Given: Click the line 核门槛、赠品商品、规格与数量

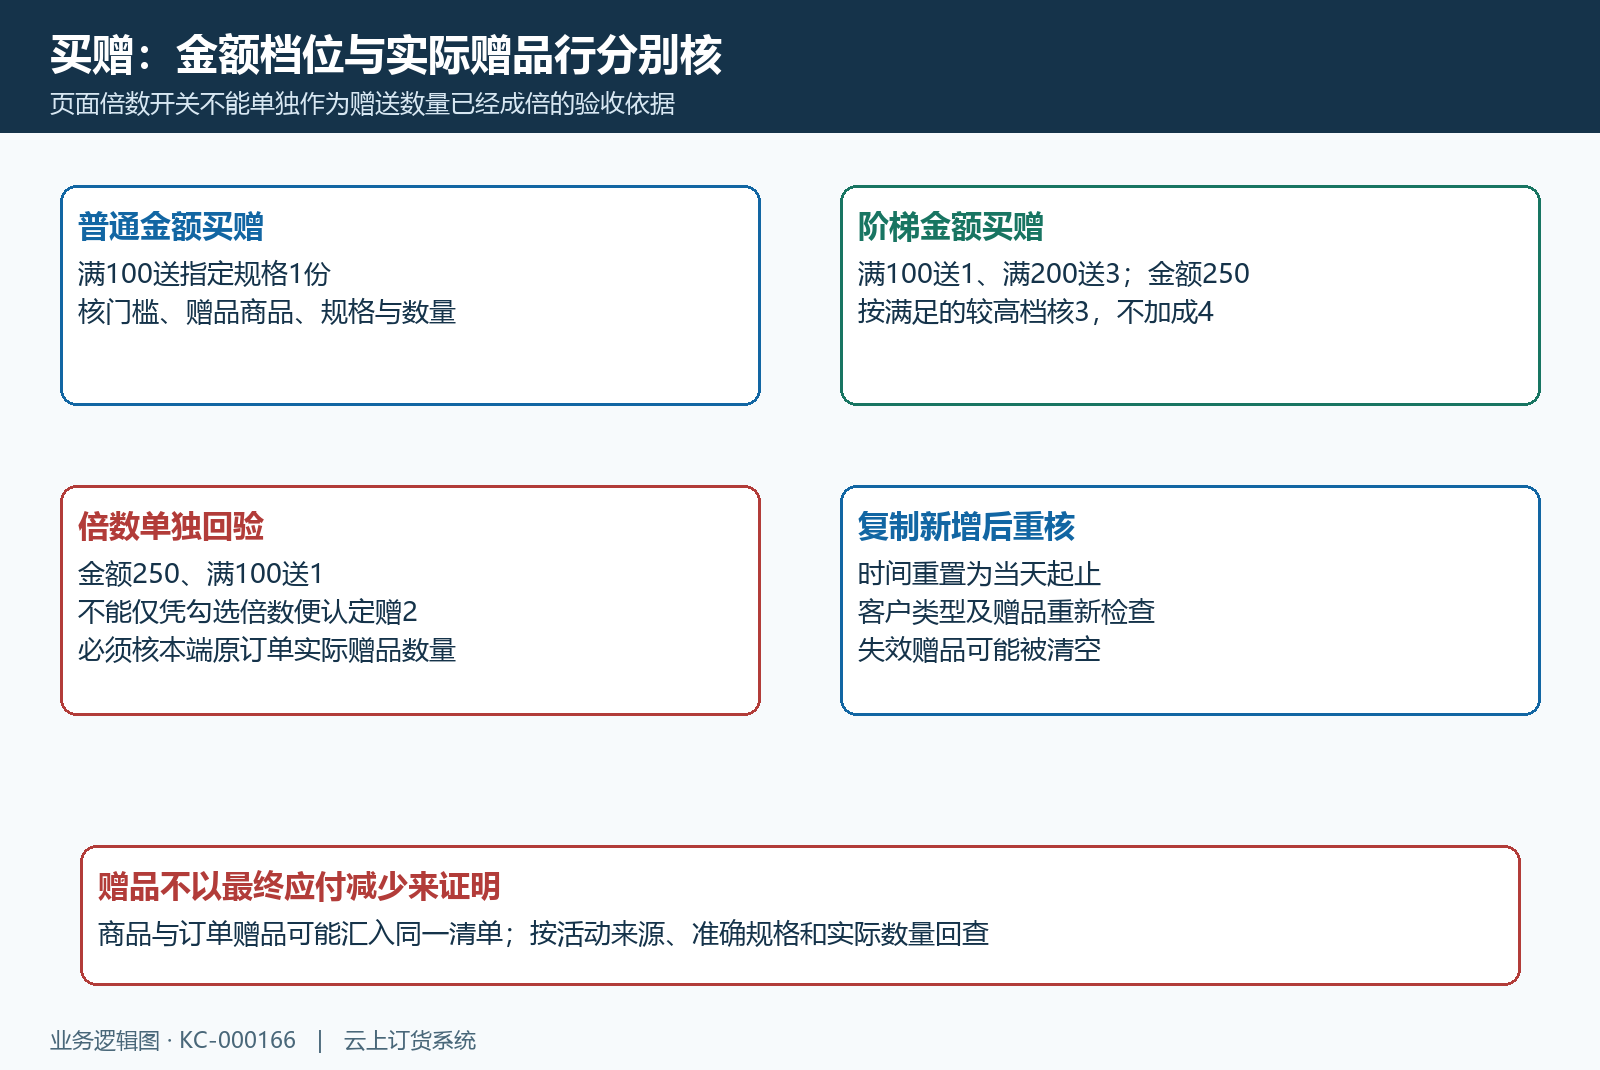Looking at the screenshot, I should pos(267,312).
